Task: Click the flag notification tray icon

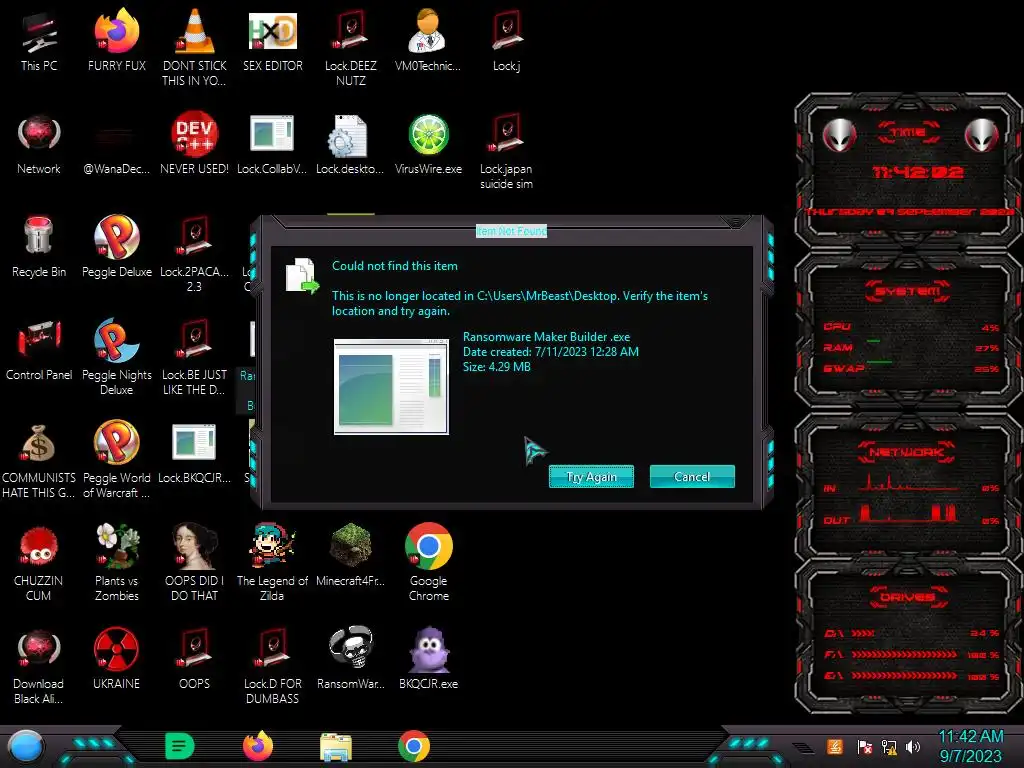Action: pos(864,746)
